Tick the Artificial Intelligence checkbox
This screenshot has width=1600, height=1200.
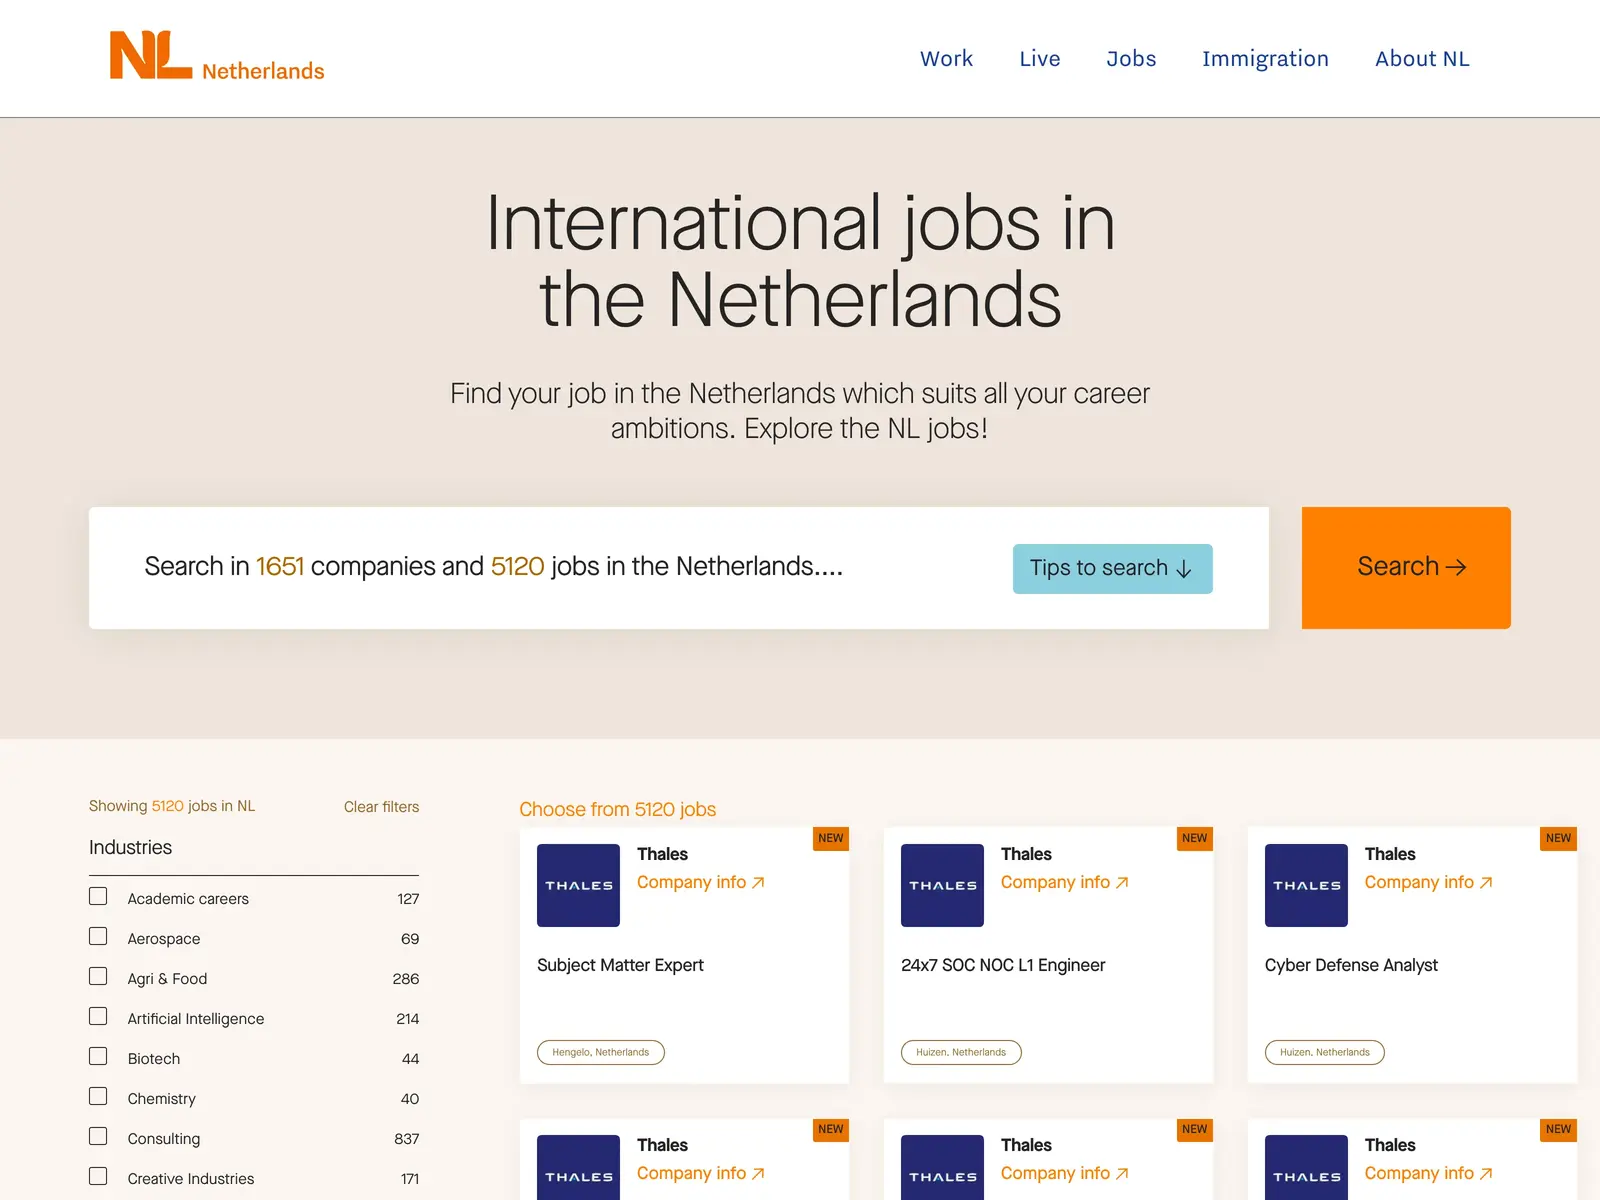point(98,1016)
